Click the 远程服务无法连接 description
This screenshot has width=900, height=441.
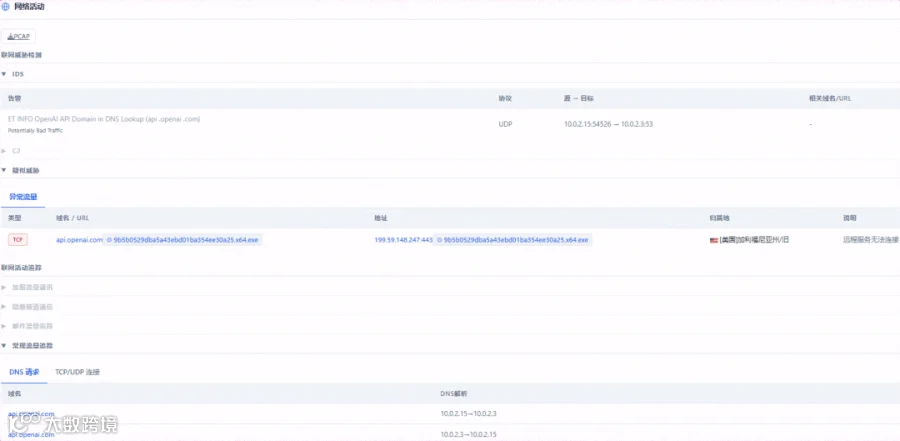click(870, 240)
